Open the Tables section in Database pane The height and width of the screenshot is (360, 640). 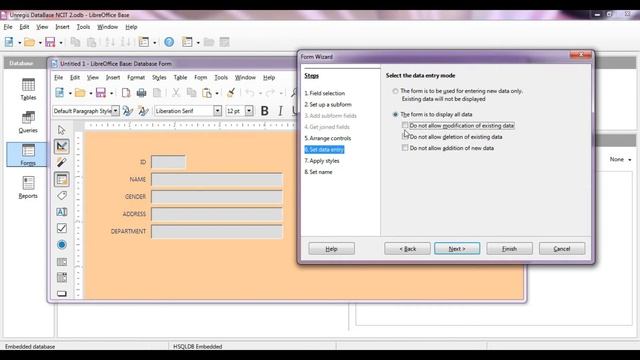(x=28, y=89)
